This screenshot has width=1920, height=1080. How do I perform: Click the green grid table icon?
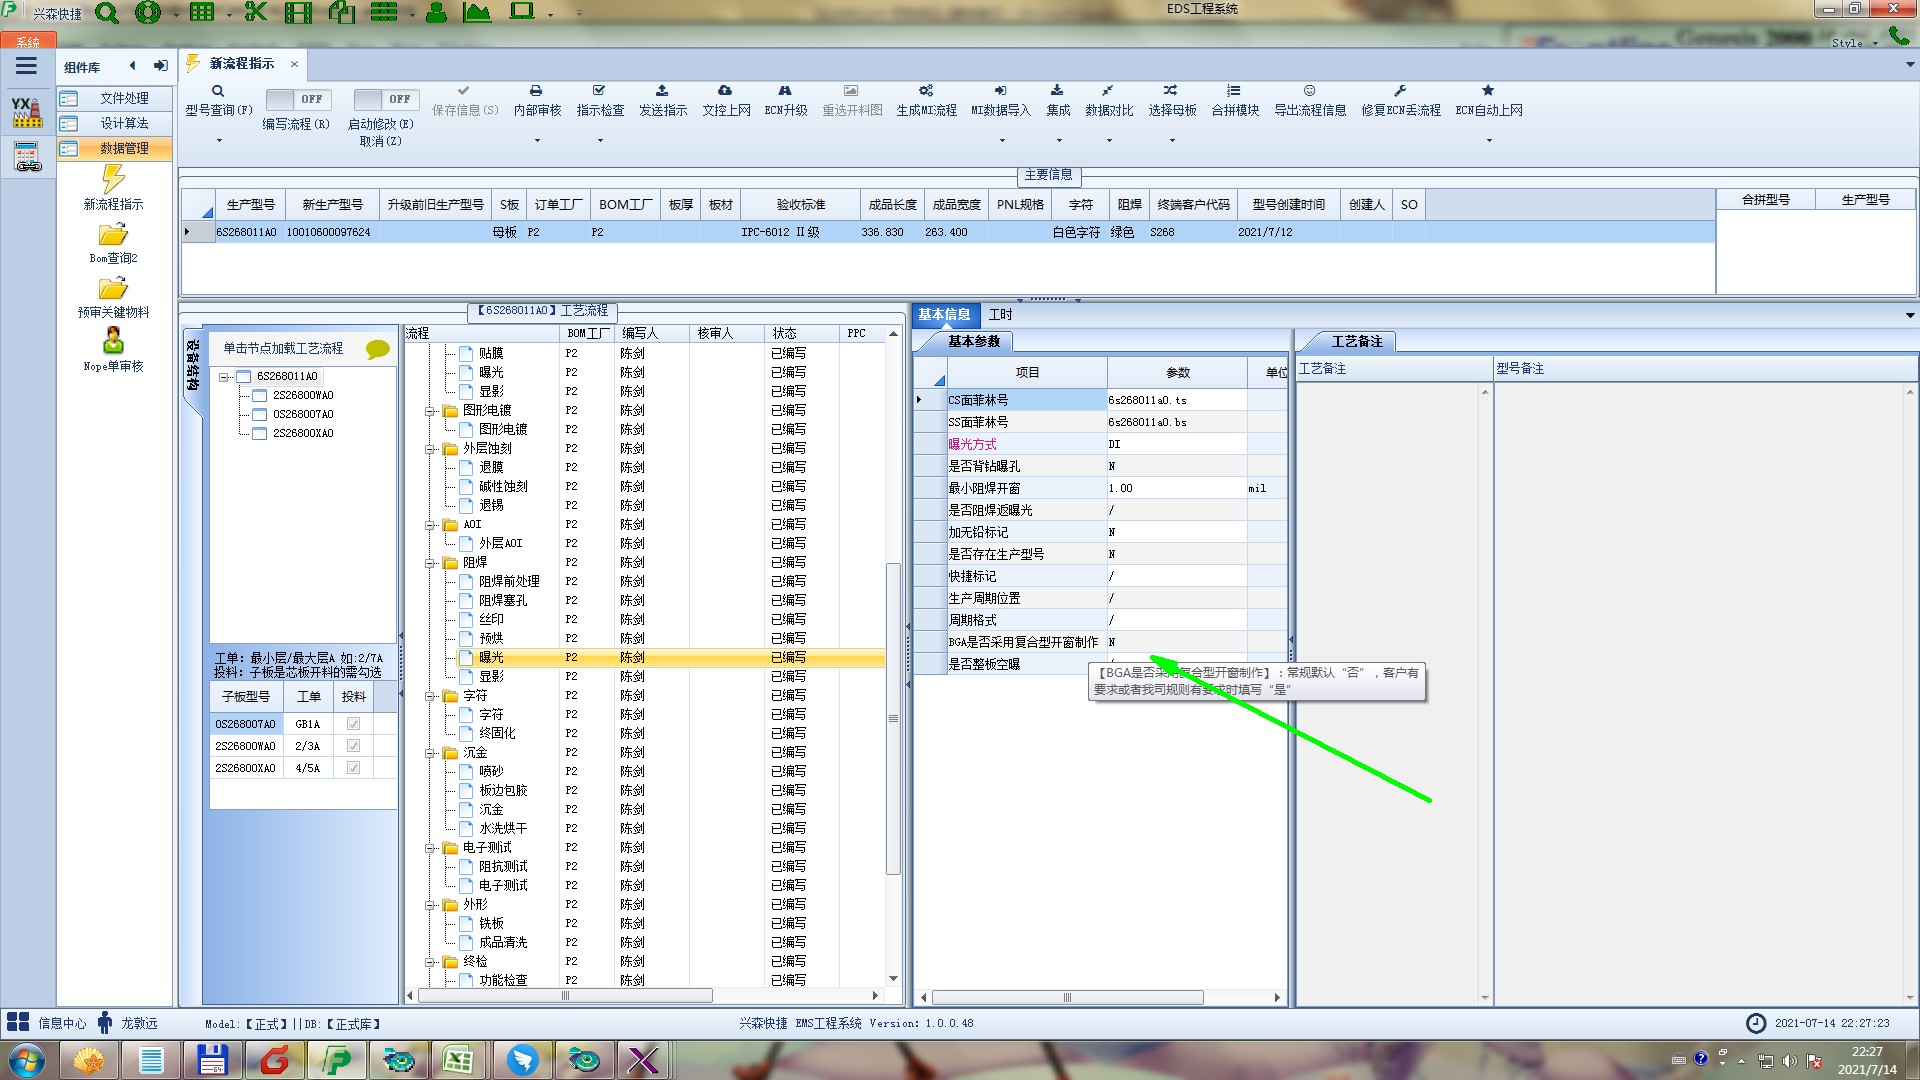coord(202,12)
